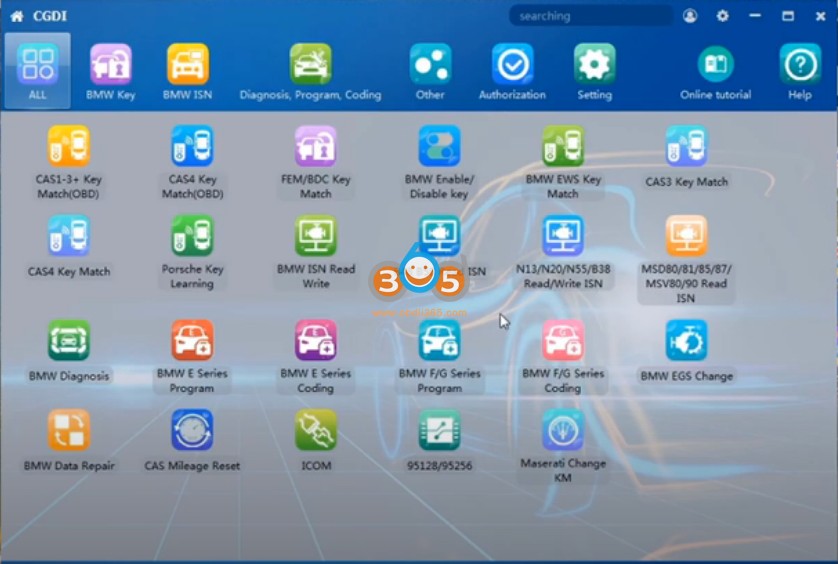This screenshot has width=838, height=564.
Task: Open MSD80/81/85/87/MSV80/90 Read ISN
Action: (x=686, y=260)
